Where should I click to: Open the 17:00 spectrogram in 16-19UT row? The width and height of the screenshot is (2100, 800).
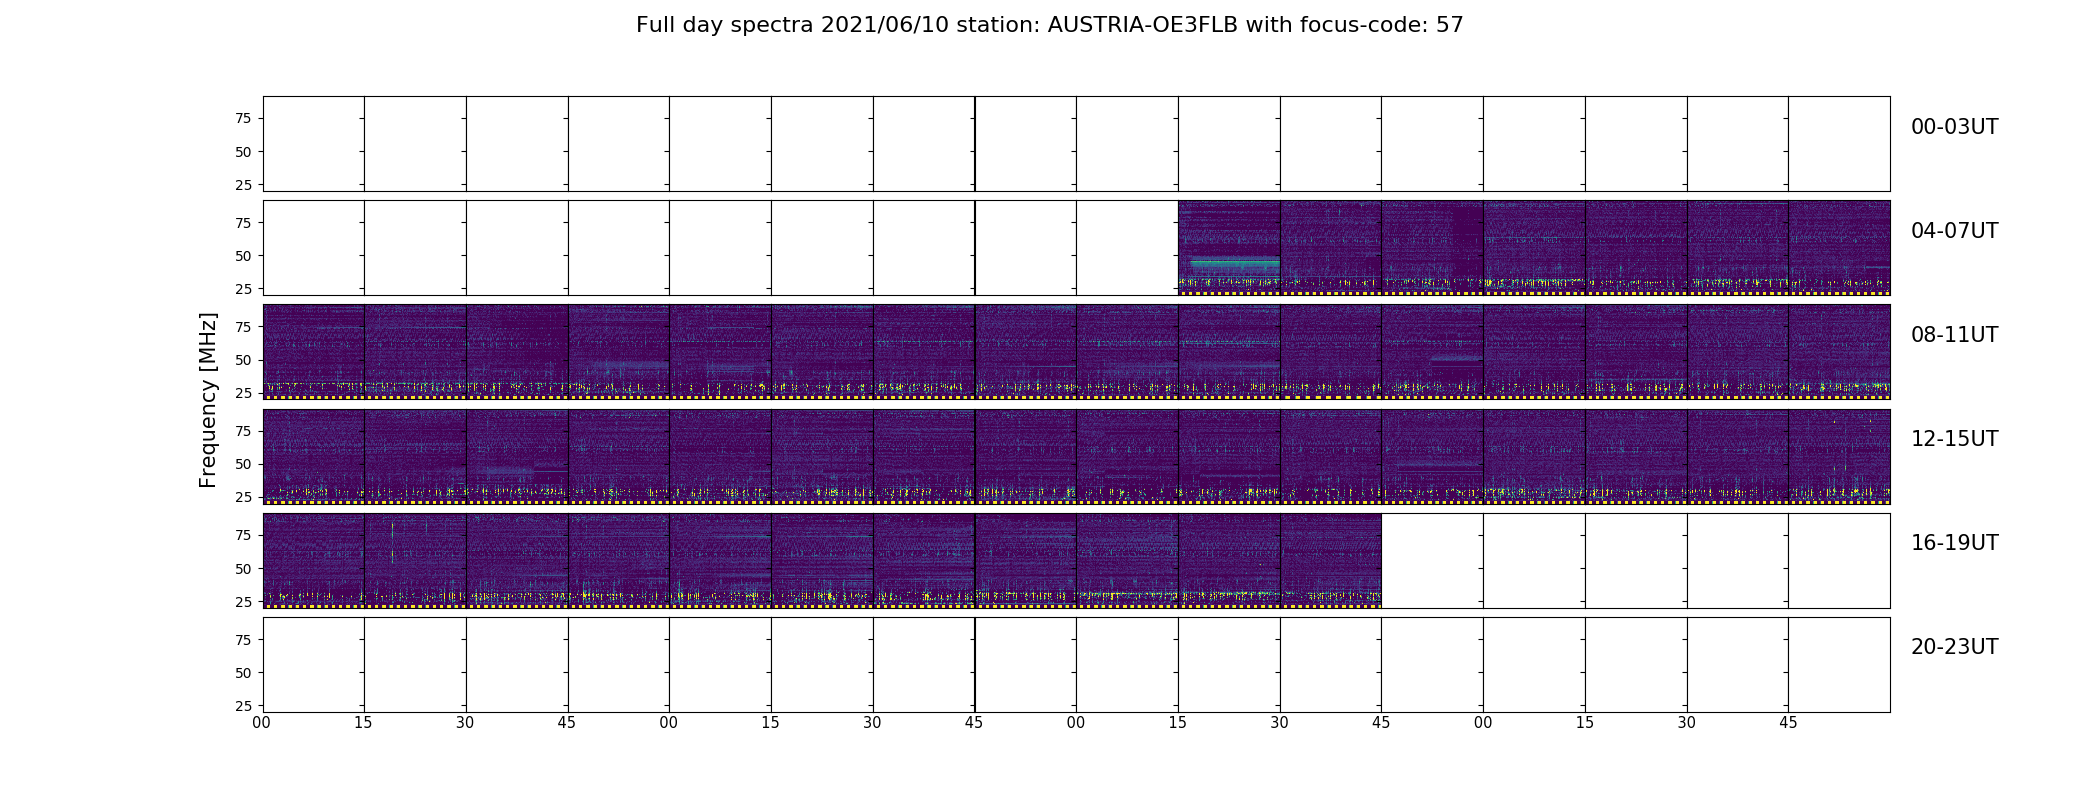pos(720,561)
